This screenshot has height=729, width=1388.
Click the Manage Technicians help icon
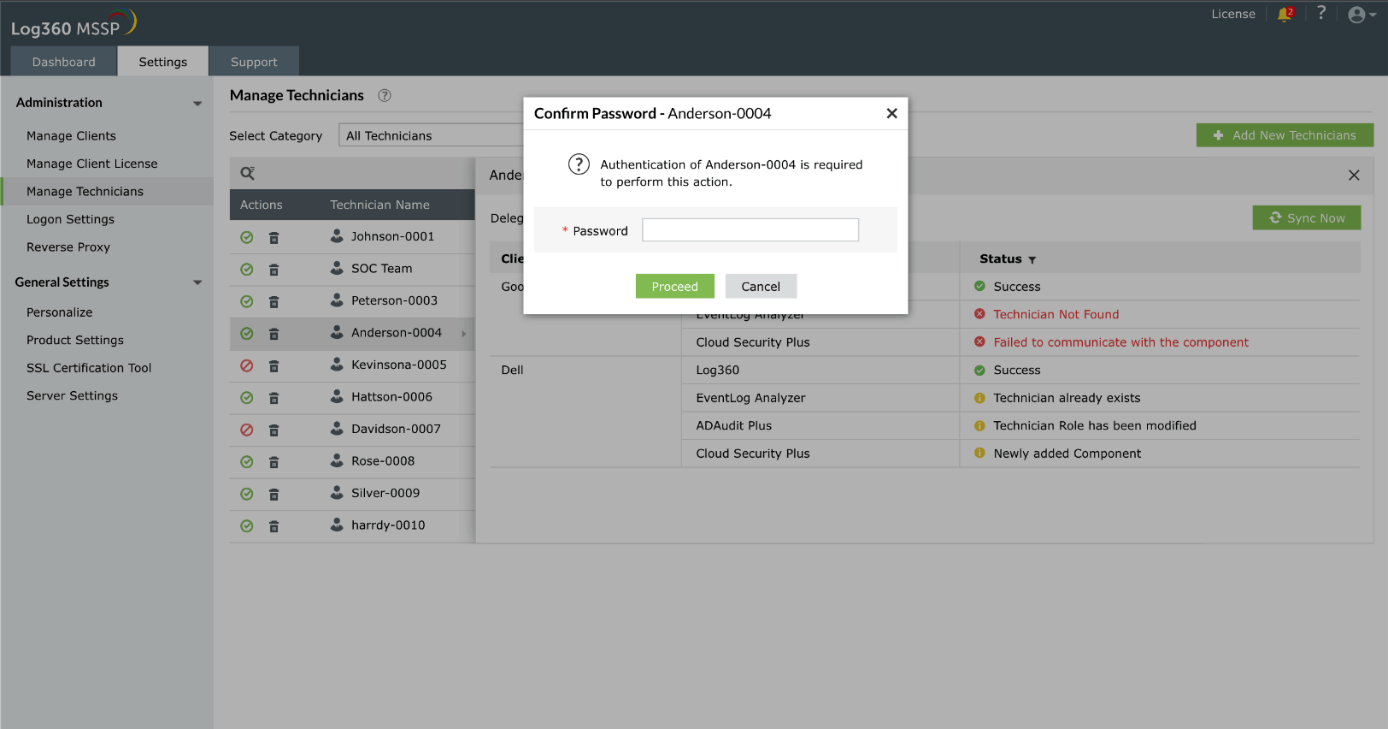click(x=384, y=96)
